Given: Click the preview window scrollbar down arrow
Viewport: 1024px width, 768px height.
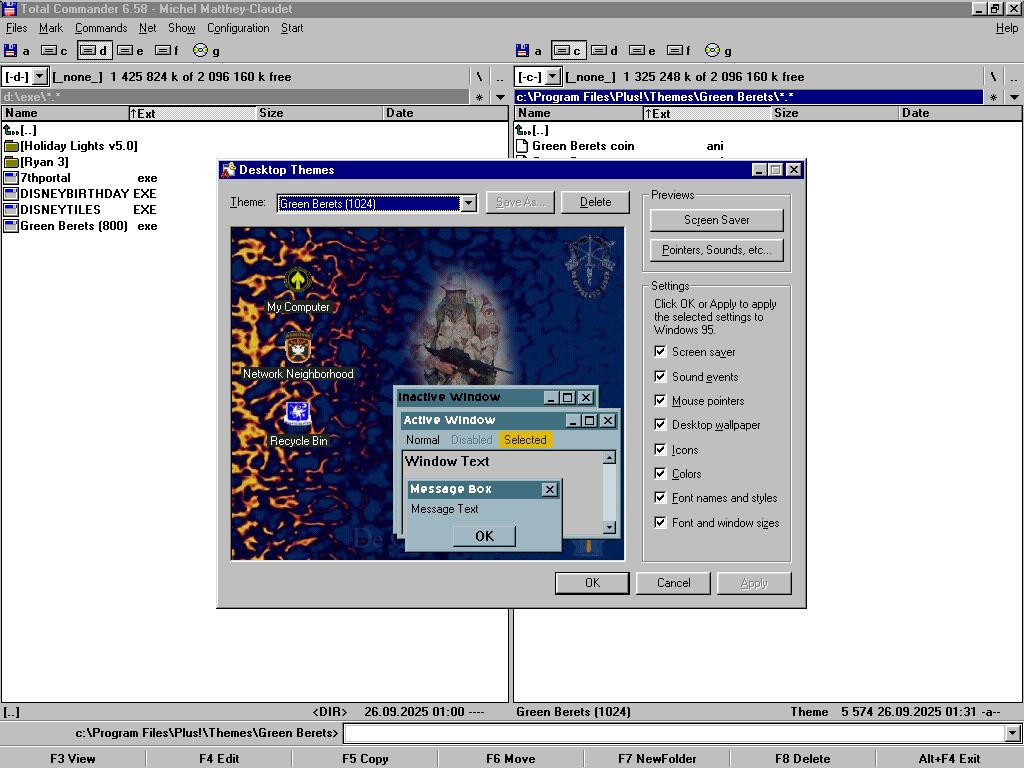Looking at the screenshot, I should [x=609, y=528].
